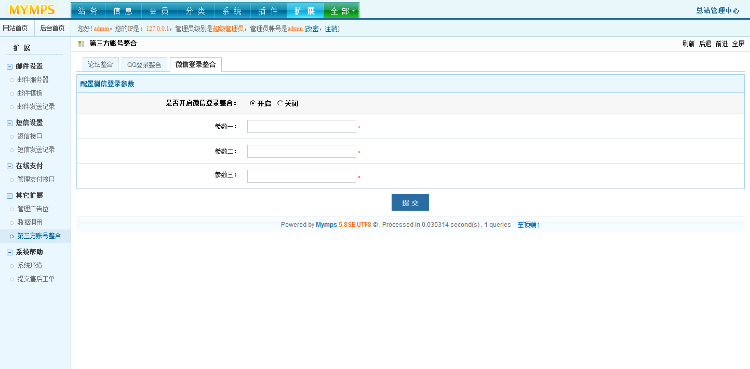Viewport: 750px width, 369px height.
Task: Click the Mymps footer link
Action: (x=326, y=224)
